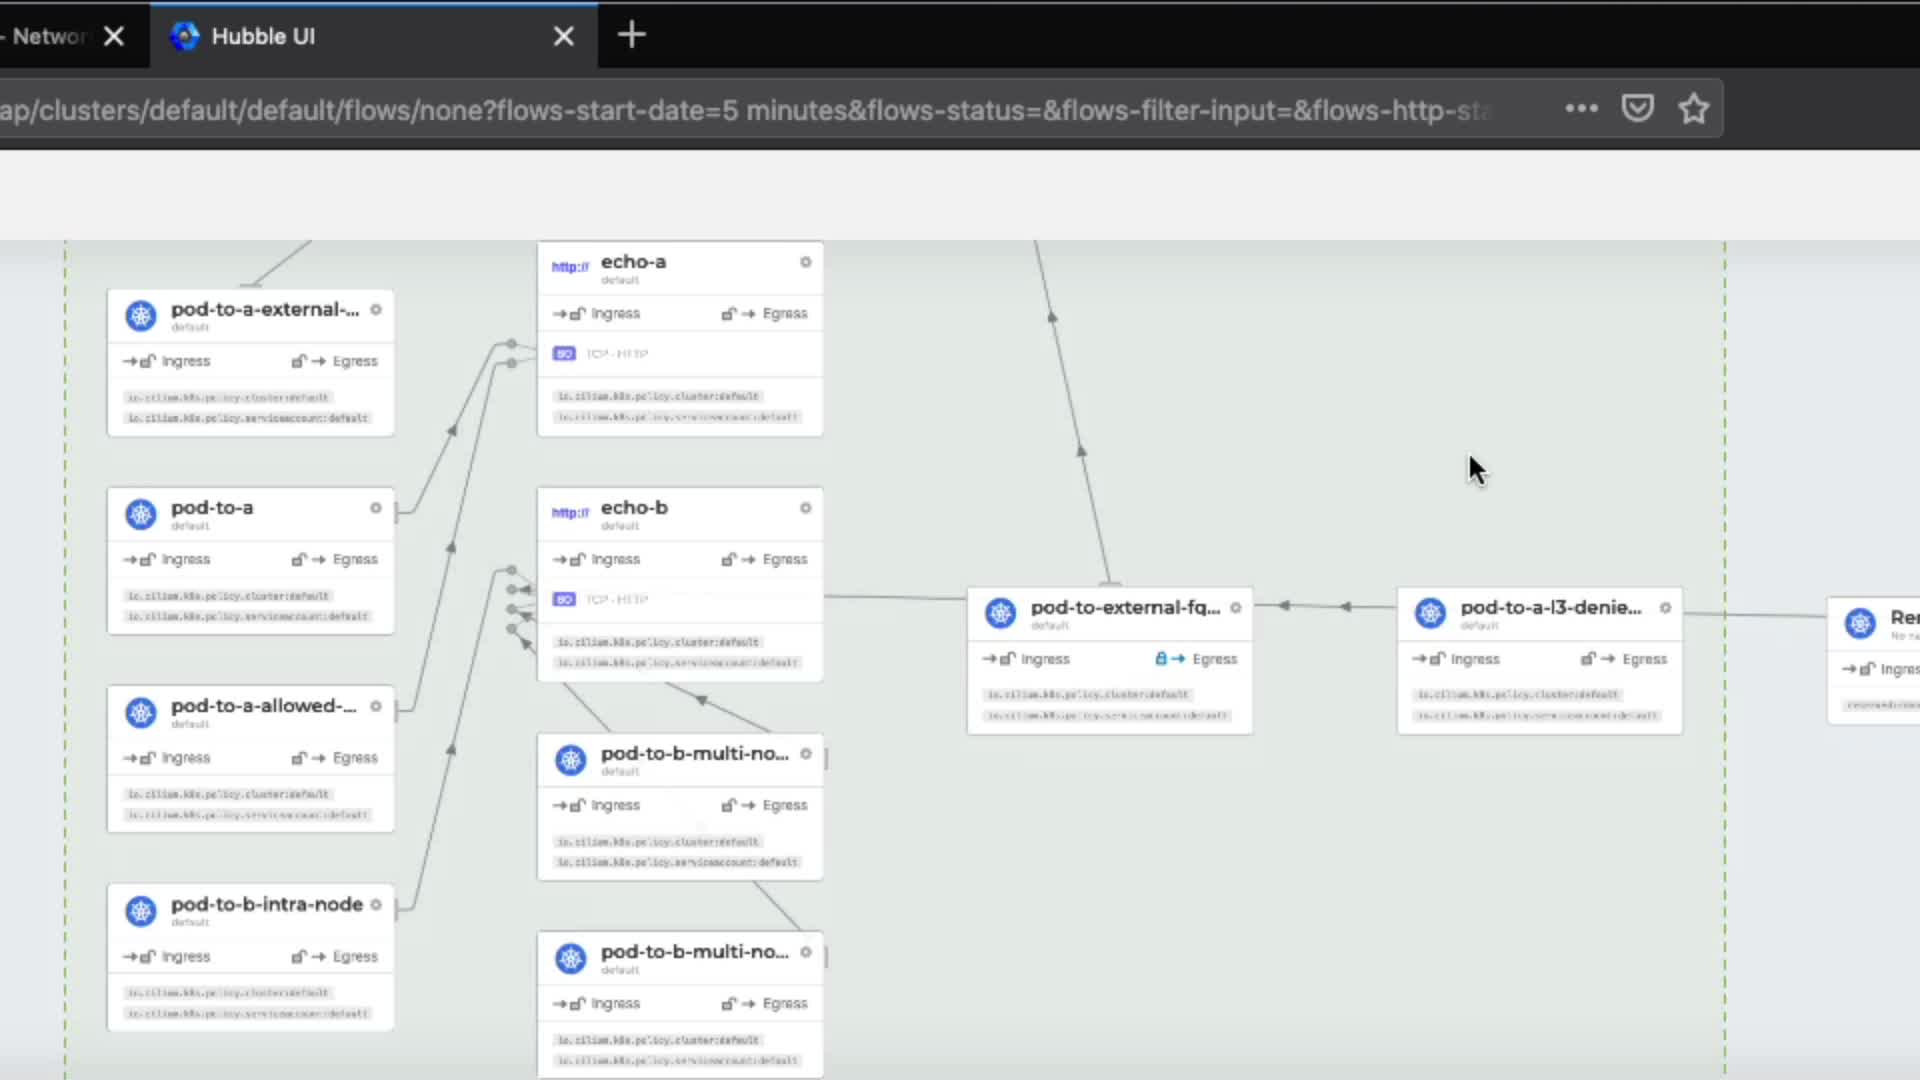
Task: Click Egress policy lock on echo-b card
Action: [x=729, y=560]
